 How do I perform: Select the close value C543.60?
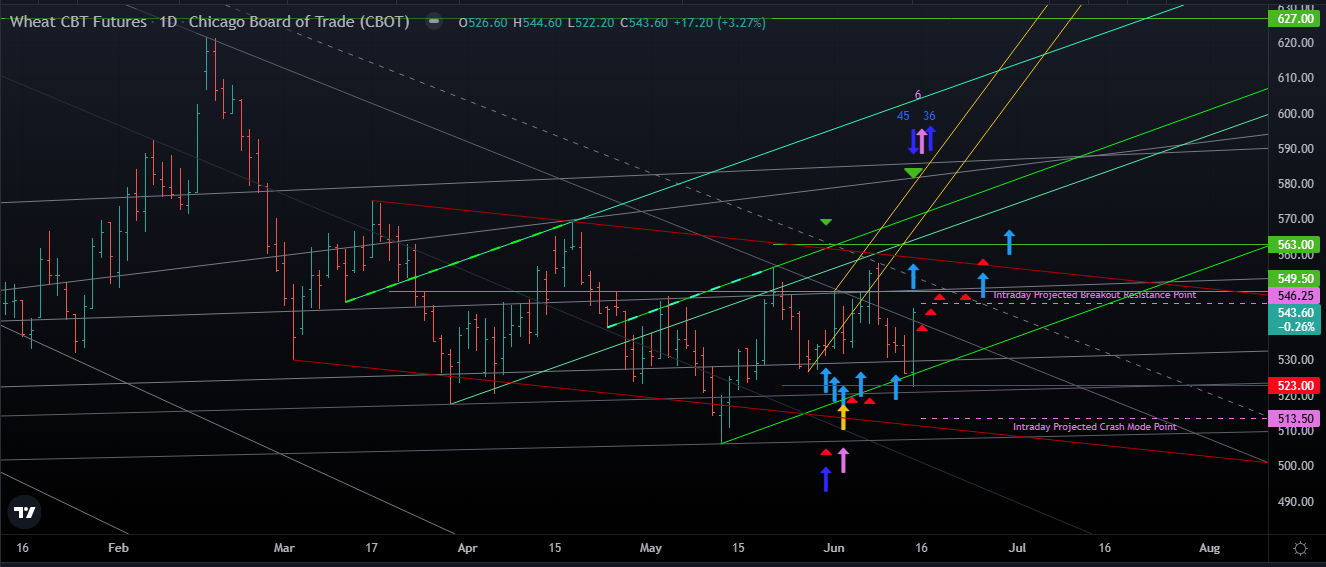(x=644, y=22)
